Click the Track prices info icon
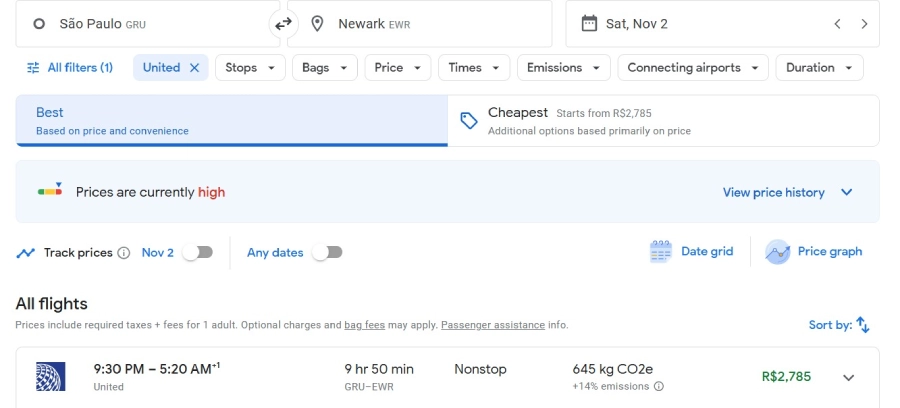The image size is (900, 408). point(124,253)
